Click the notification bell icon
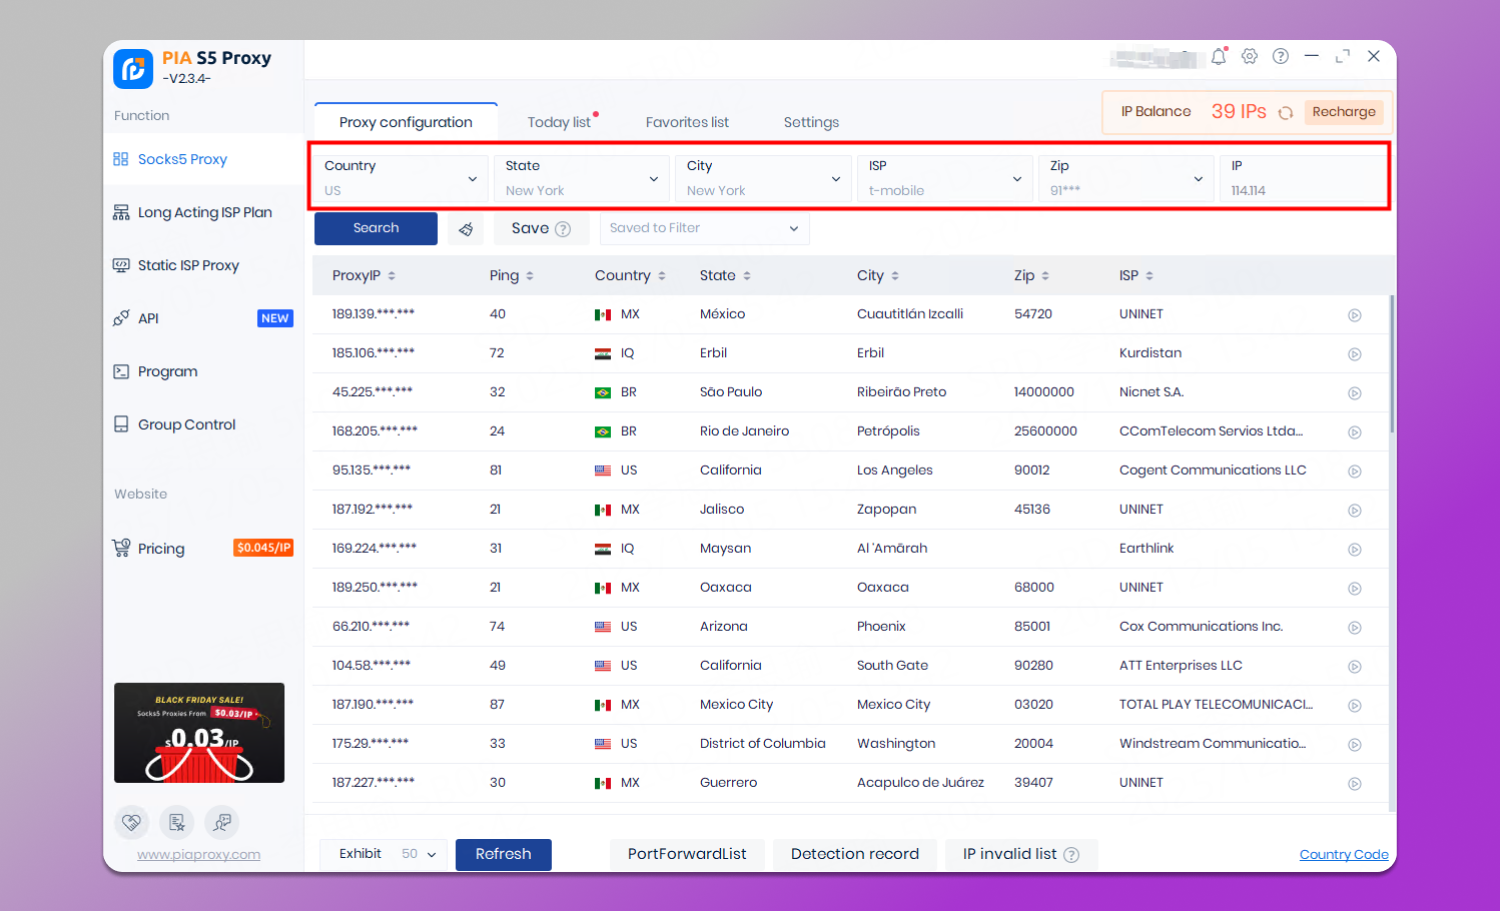The height and width of the screenshot is (911, 1500). [x=1218, y=57]
